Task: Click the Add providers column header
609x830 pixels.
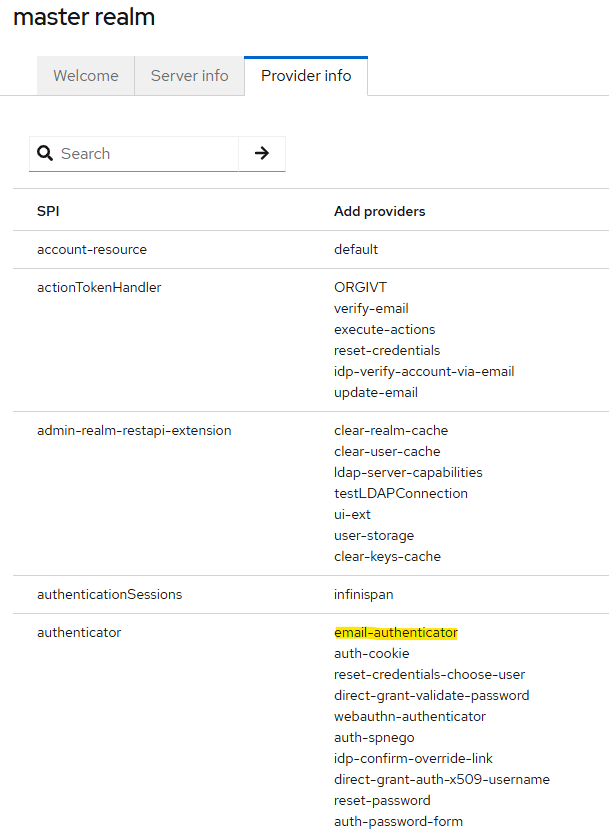Action: point(379,211)
